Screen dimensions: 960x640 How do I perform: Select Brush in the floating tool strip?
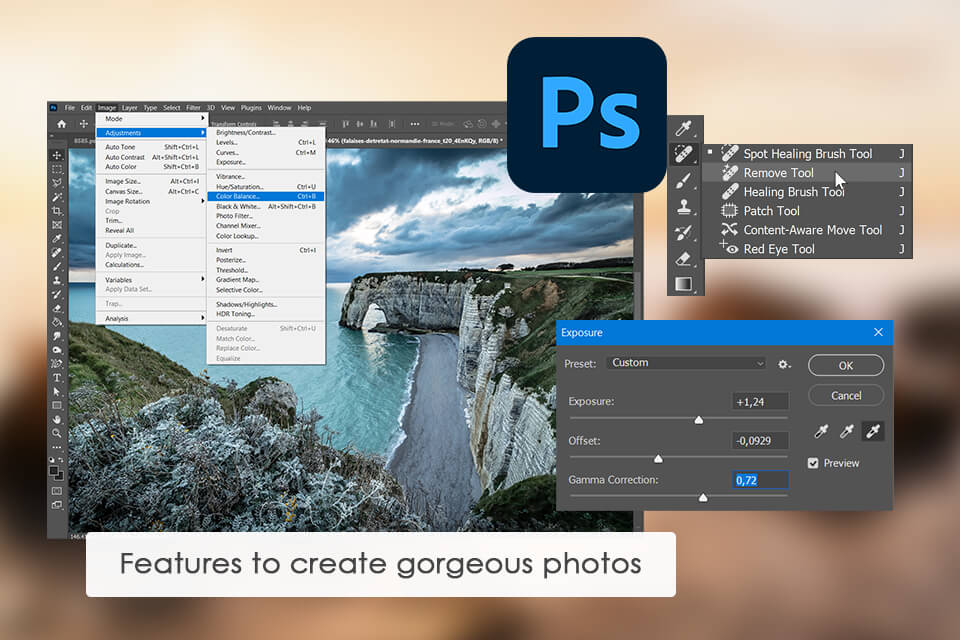pyautogui.click(x=684, y=181)
